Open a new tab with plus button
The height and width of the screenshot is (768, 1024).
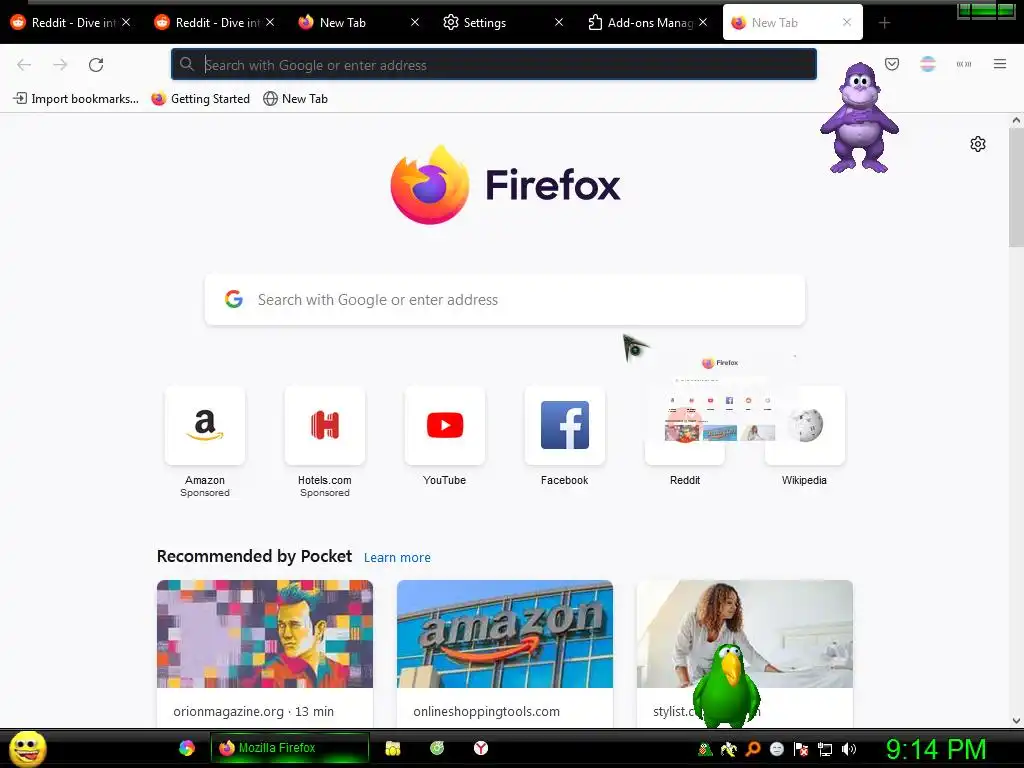click(x=884, y=23)
